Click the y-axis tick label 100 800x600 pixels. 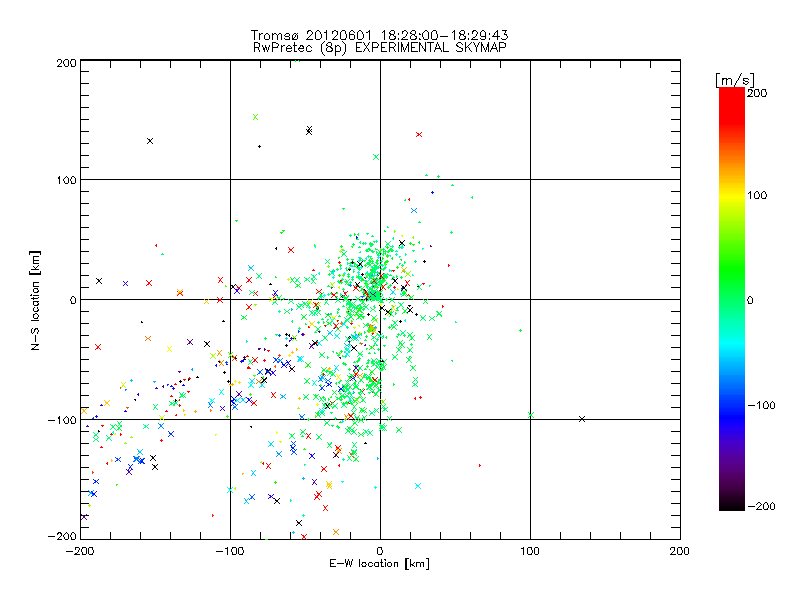[x=66, y=181]
